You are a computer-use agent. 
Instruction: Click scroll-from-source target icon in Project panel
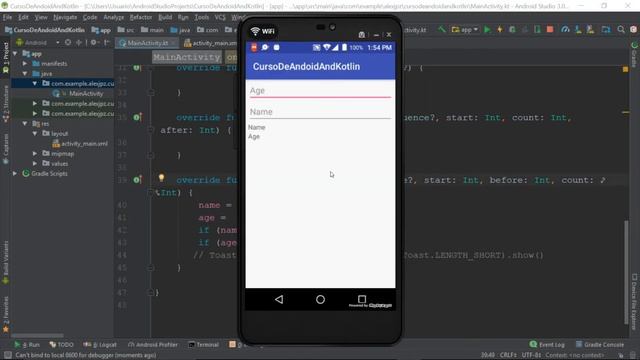(x=68, y=42)
